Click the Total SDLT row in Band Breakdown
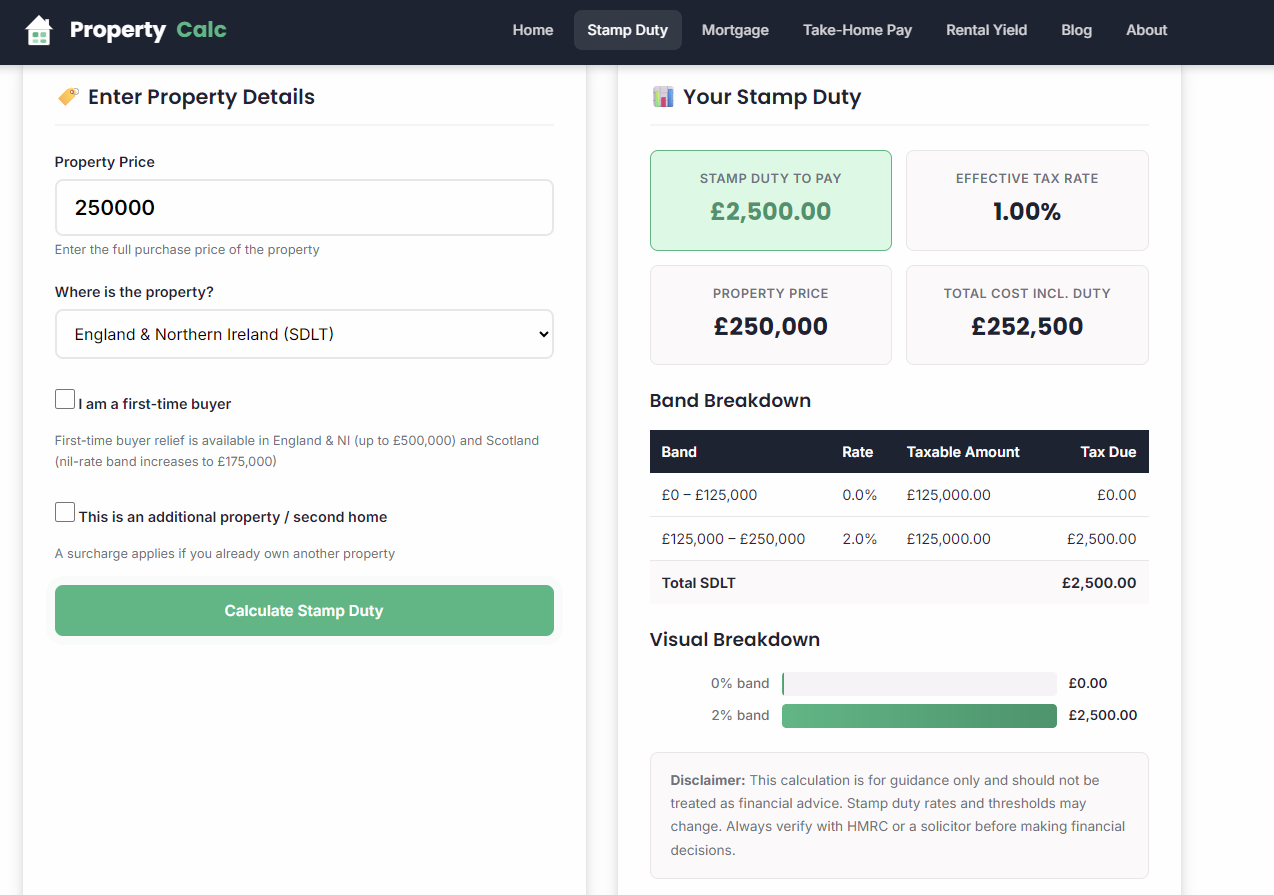 click(898, 582)
